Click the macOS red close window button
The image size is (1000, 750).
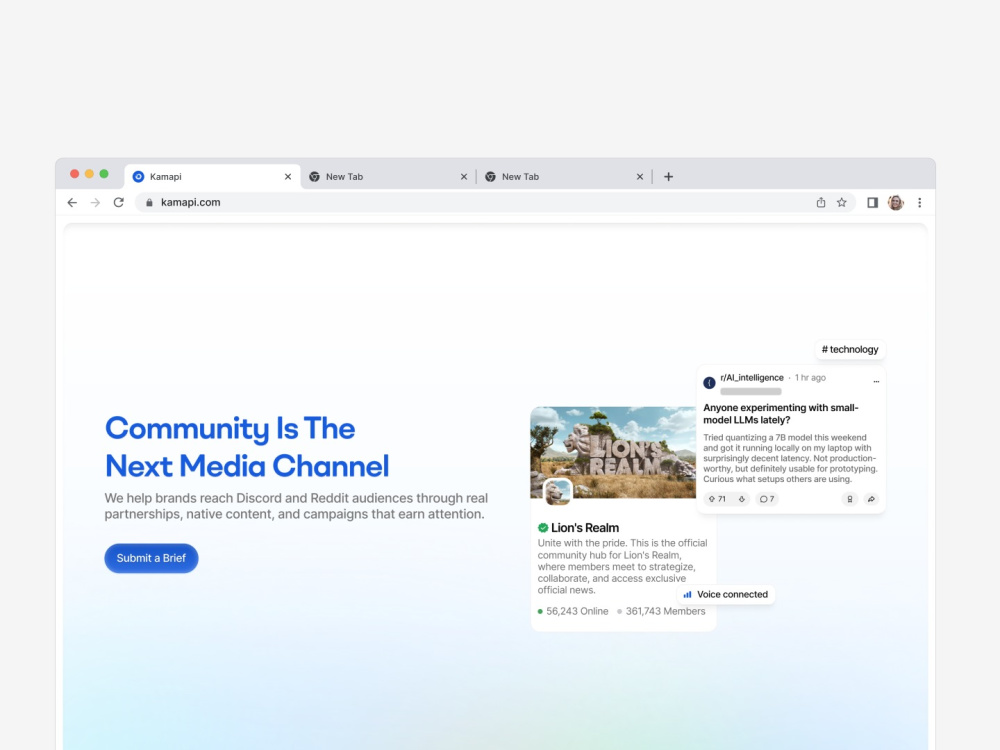(75, 174)
